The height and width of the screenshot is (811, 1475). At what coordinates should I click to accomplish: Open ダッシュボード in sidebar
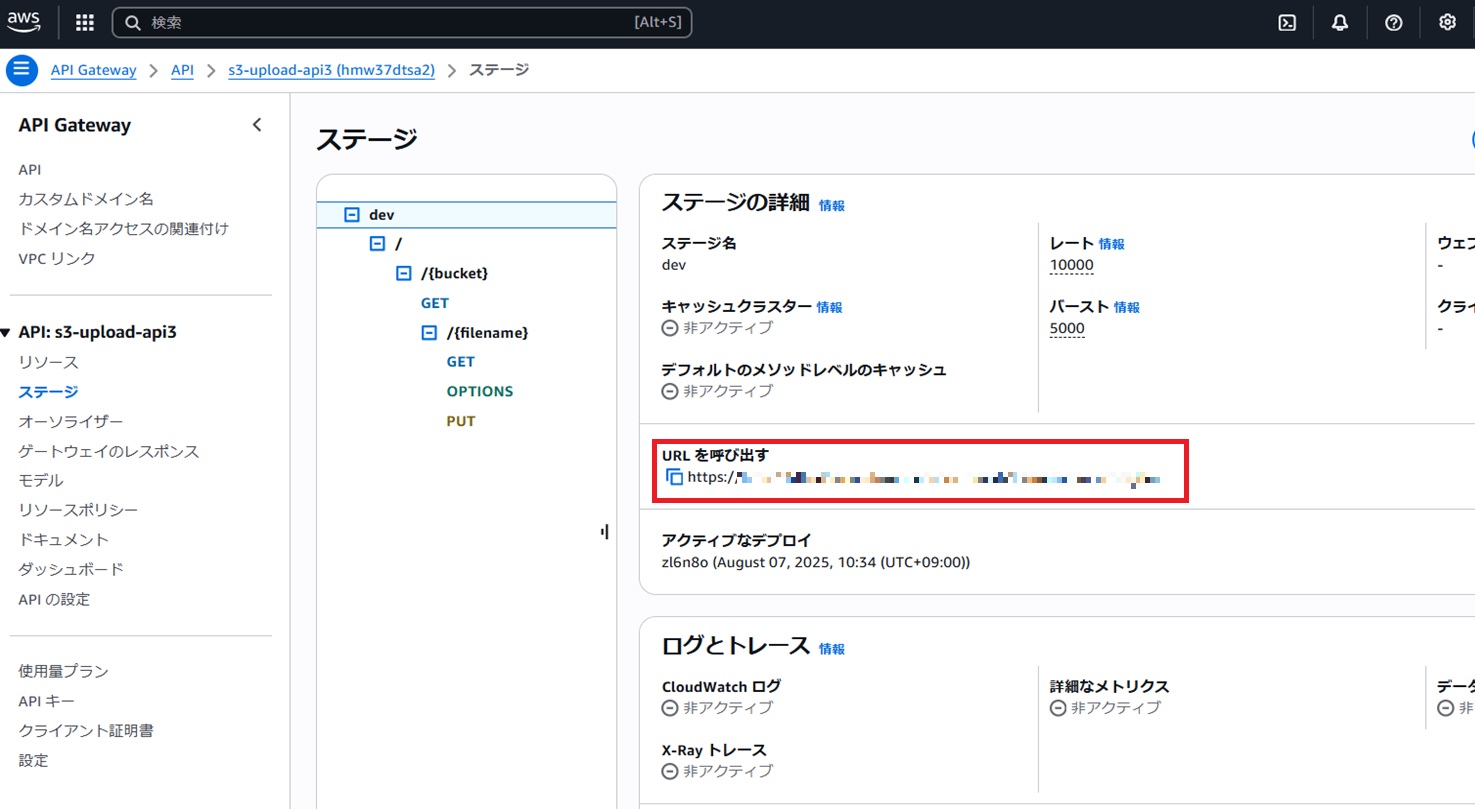pos(71,570)
